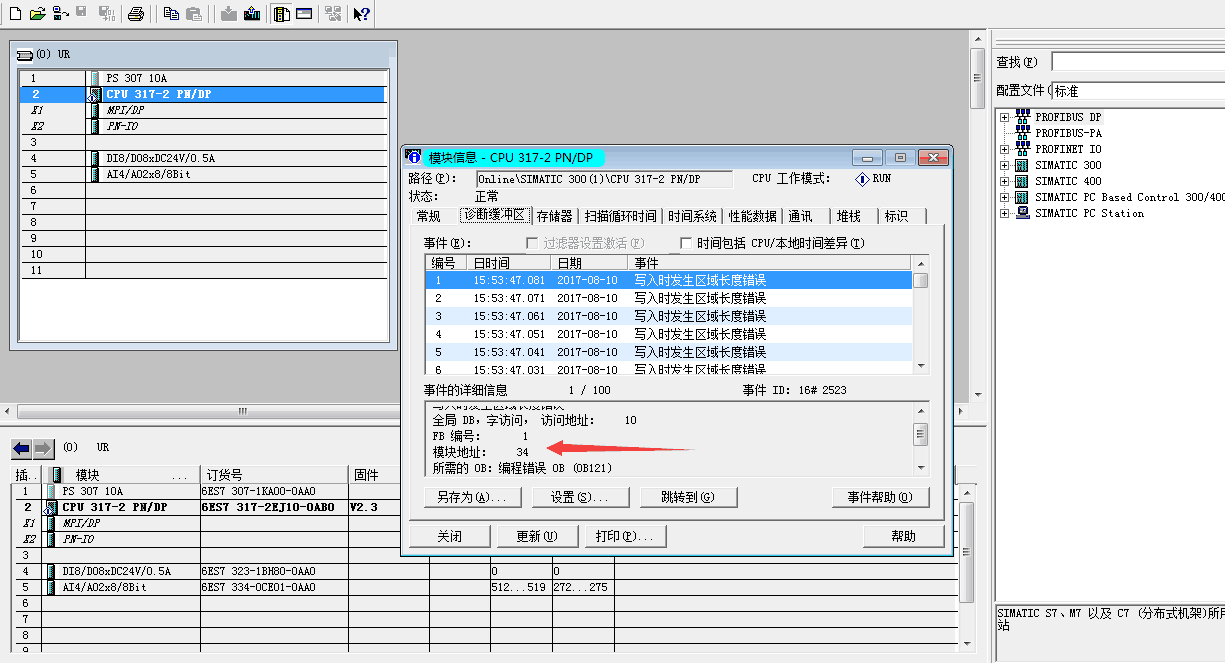Click the SIMATIC 300 catalog icon
Image resolution: width=1225 pixels, height=663 pixels.
(x=1022, y=165)
